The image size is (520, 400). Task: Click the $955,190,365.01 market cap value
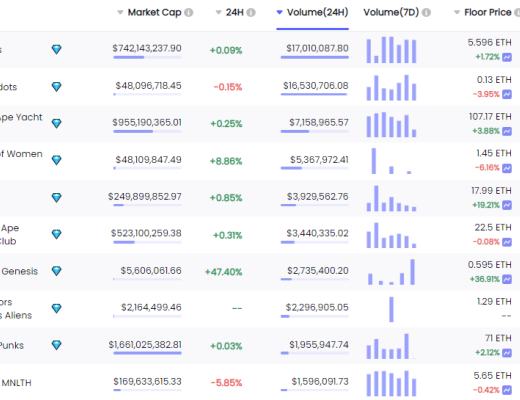click(147, 123)
